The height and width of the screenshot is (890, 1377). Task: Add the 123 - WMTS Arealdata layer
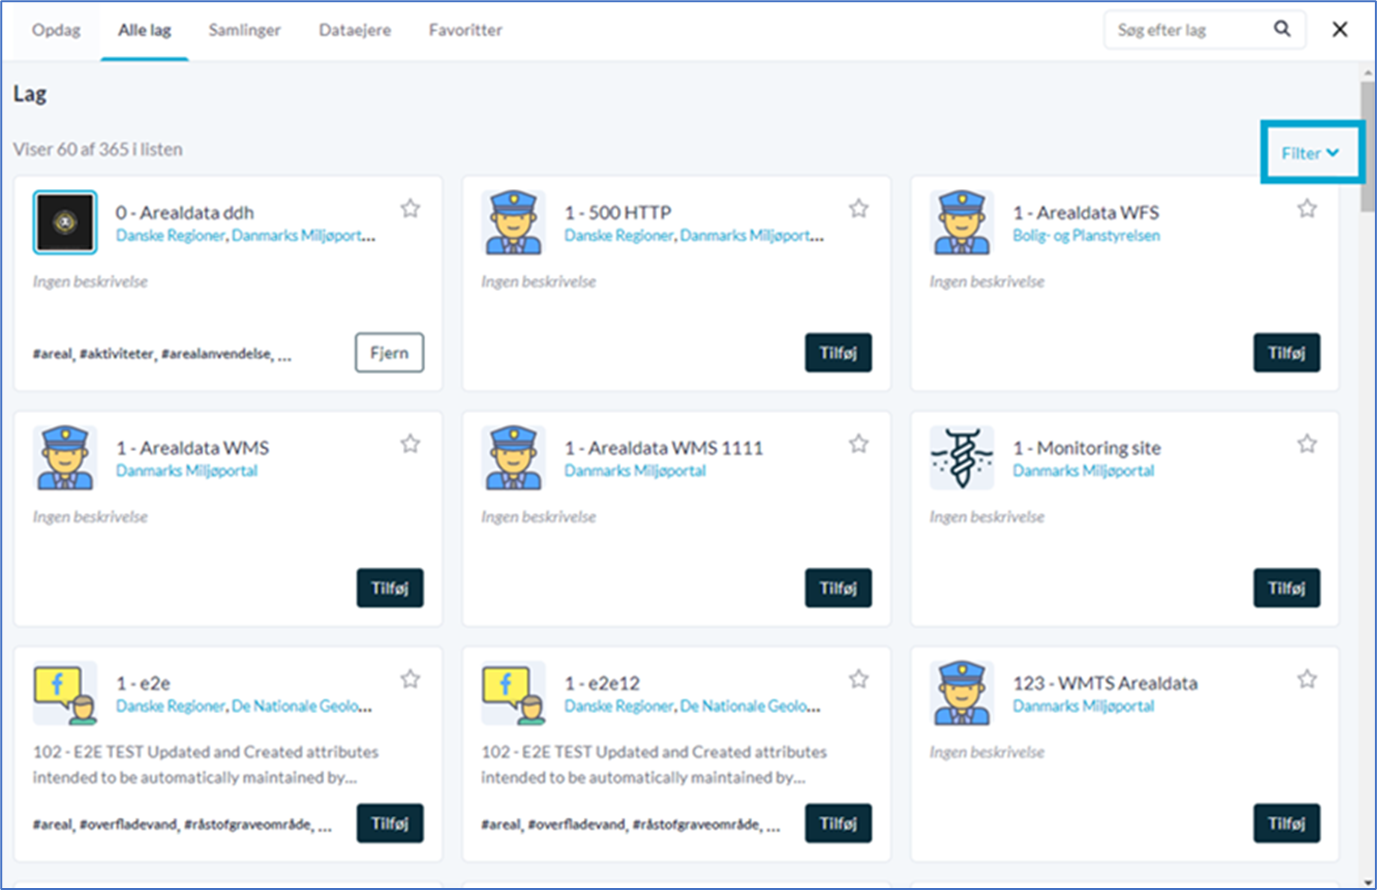[x=1287, y=823]
